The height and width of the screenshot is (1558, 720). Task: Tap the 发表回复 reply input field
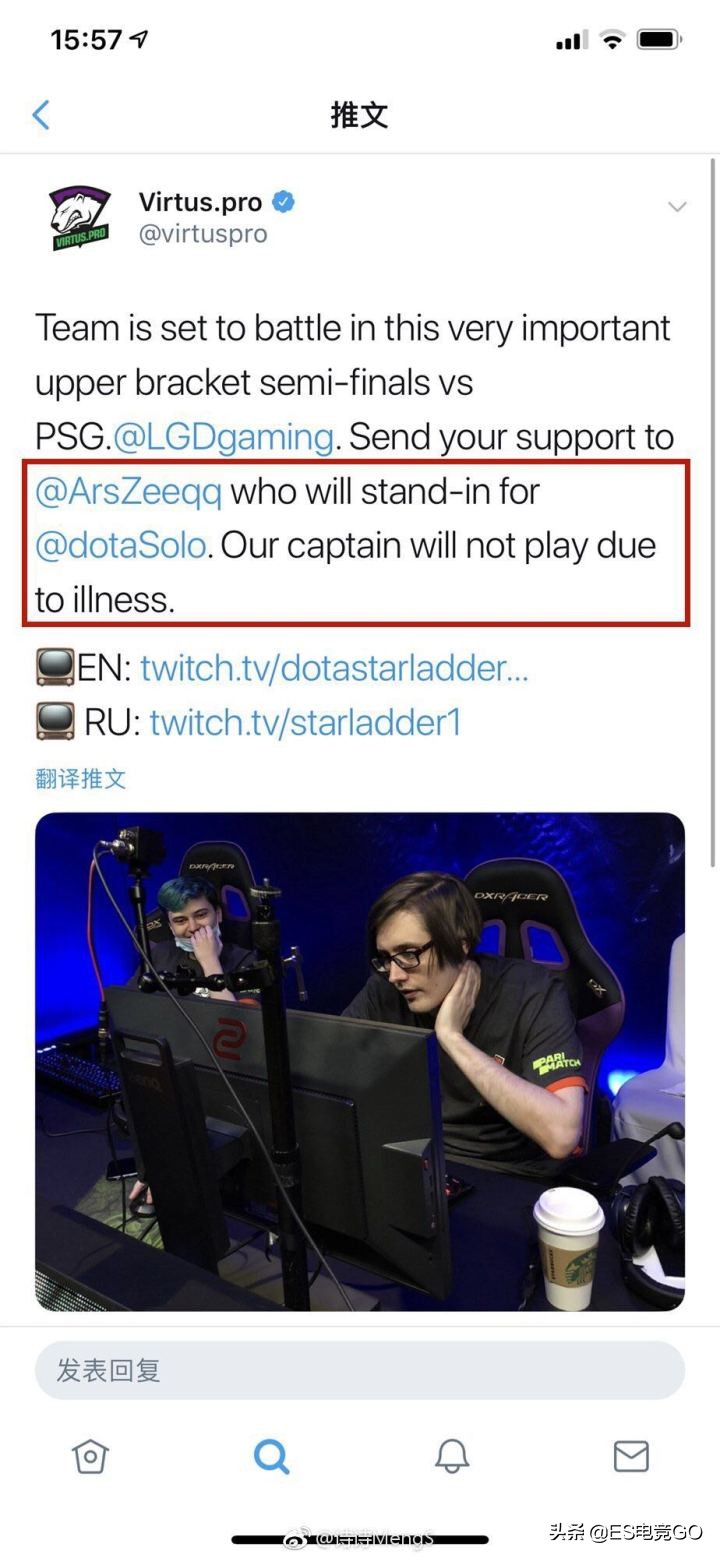point(360,1370)
